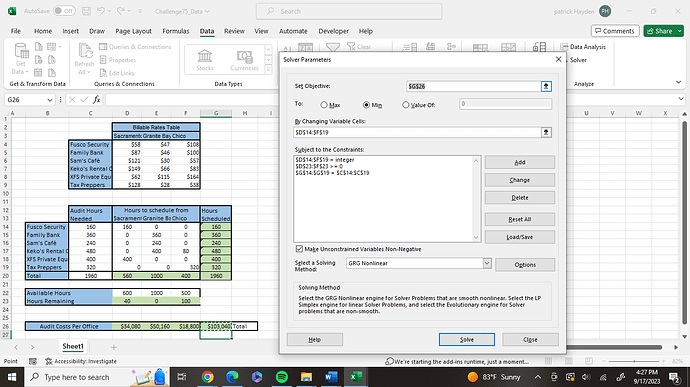Click the Undo arrow icon

pyautogui.click(x=101, y=11)
